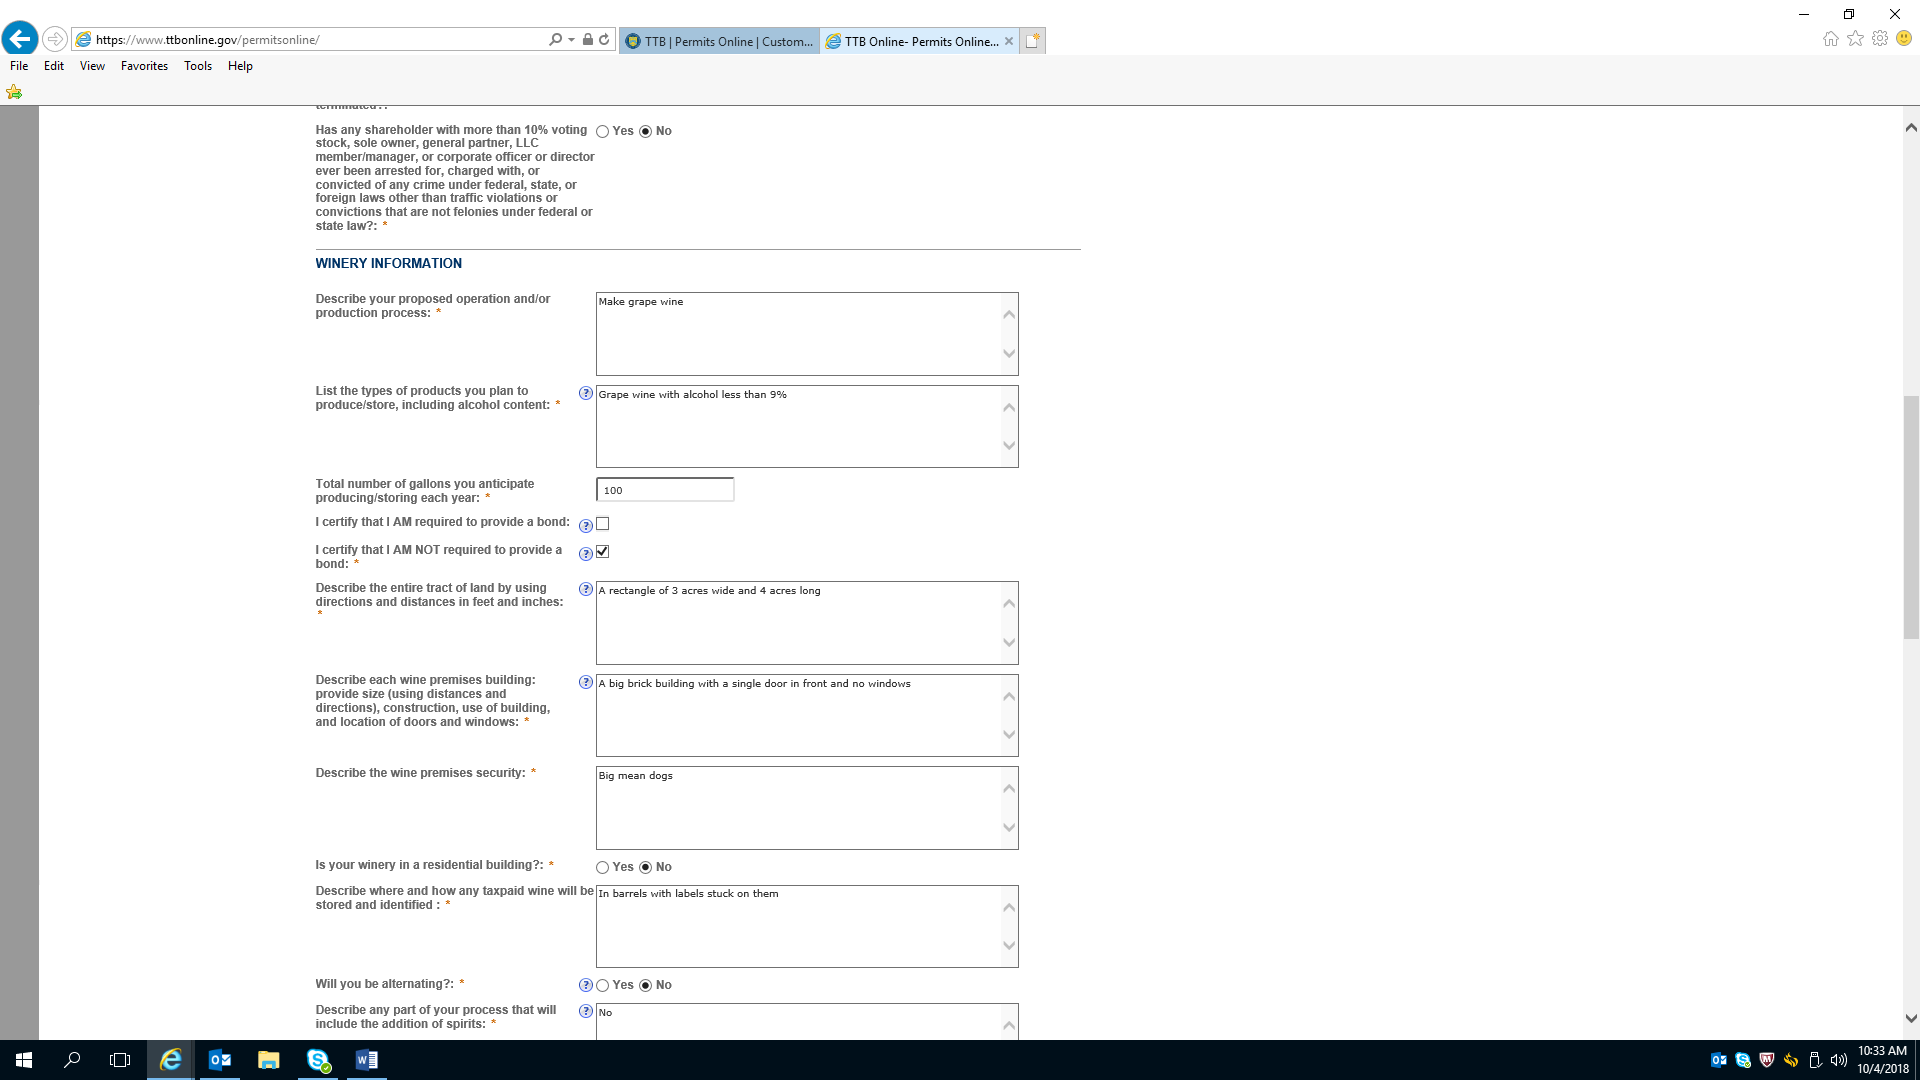Screen dimensions: 1920x1080
Task: Open the browser home icon
Action: (1830, 39)
